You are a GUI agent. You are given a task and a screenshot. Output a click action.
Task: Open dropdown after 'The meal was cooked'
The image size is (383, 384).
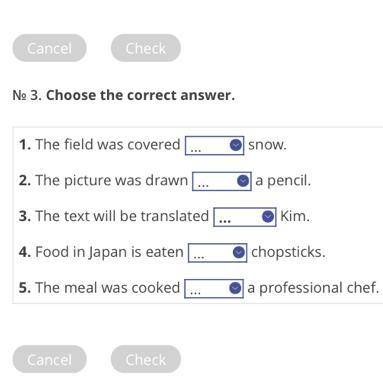pyautogui.click(x=214, y=288)
